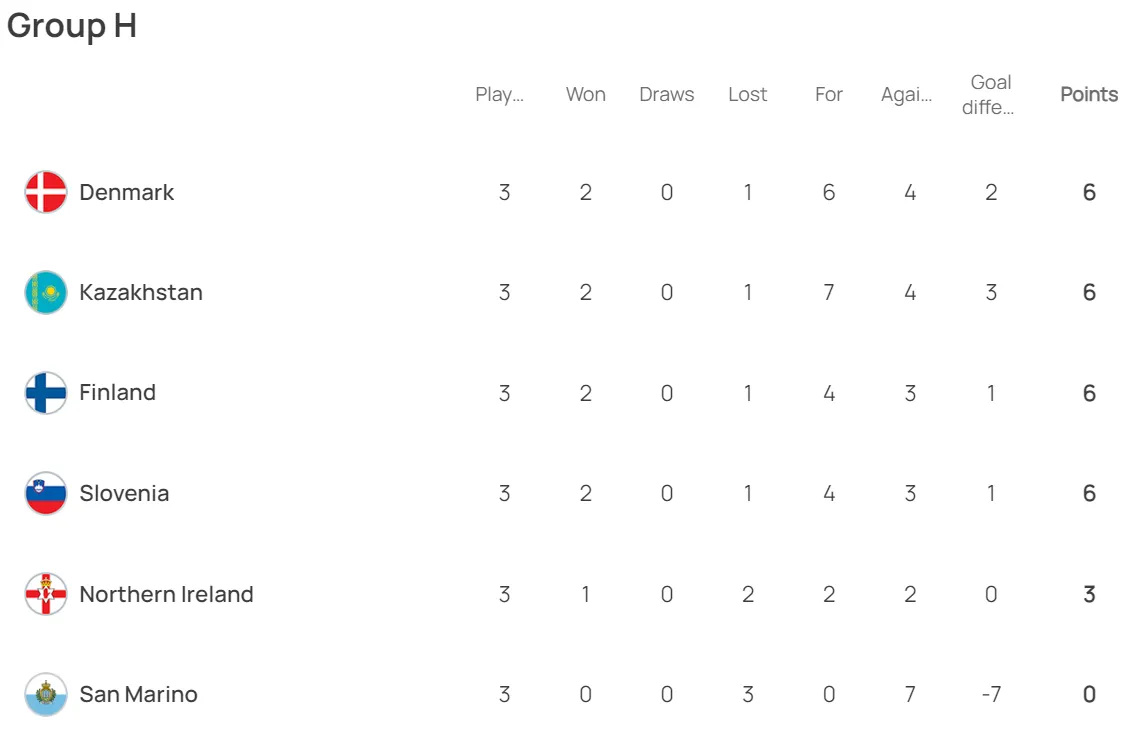This screenshot has width=1133, height=731.
Task: Click the Goal difference column header
Action: (x=989, y=95)
